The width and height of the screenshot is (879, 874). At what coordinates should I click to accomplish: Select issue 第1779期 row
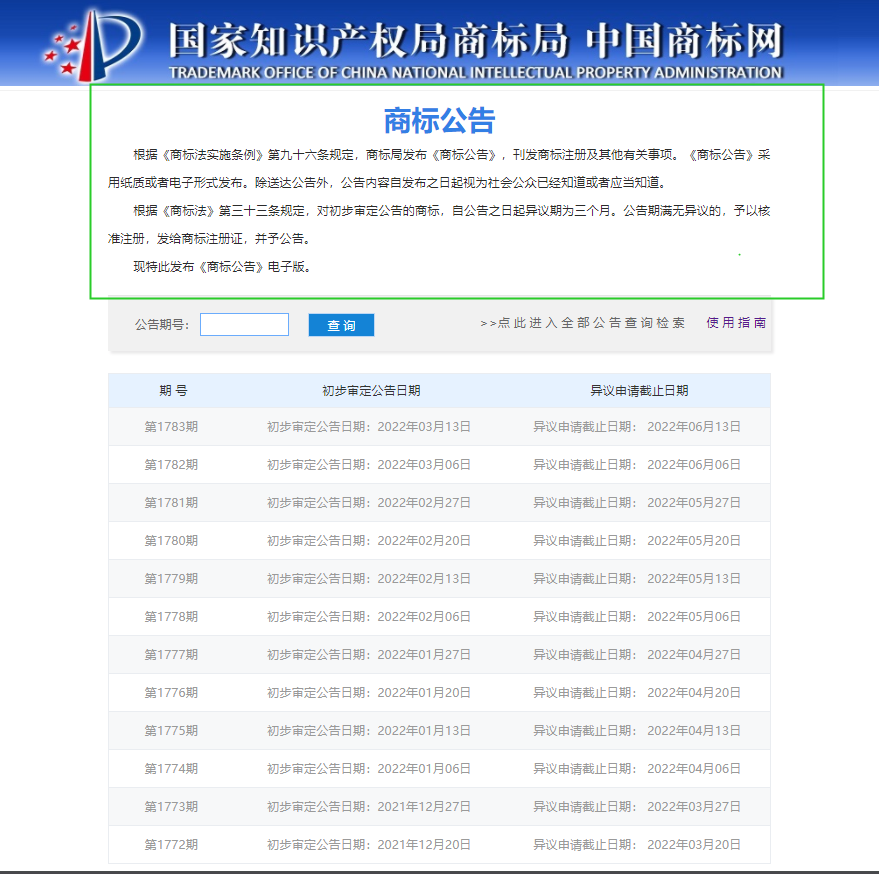click(171, 579)
